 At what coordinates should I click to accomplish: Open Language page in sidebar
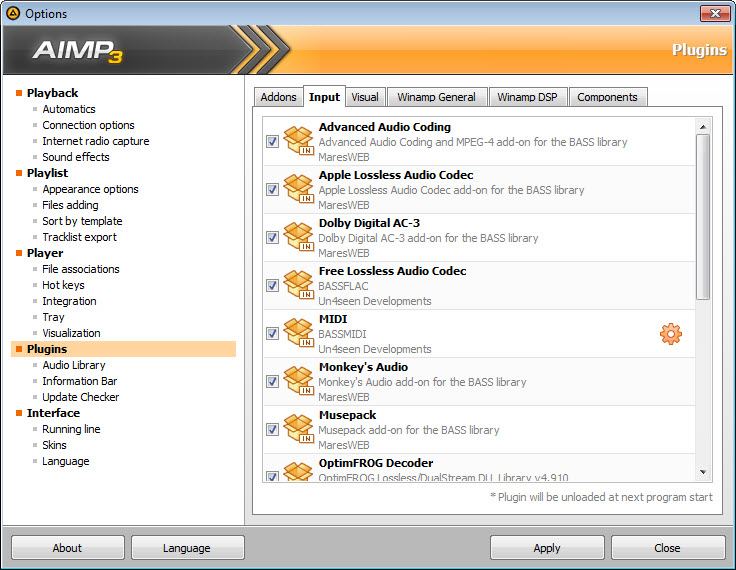coord(66,461)
